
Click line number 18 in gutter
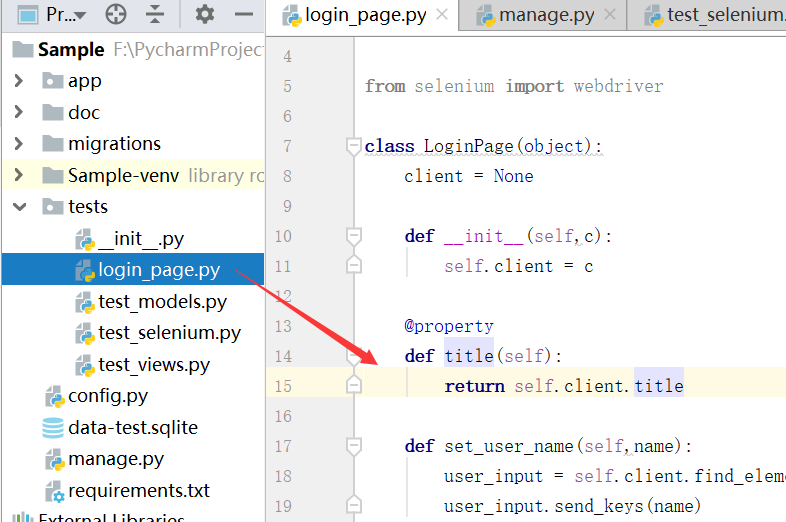(283, 476)
